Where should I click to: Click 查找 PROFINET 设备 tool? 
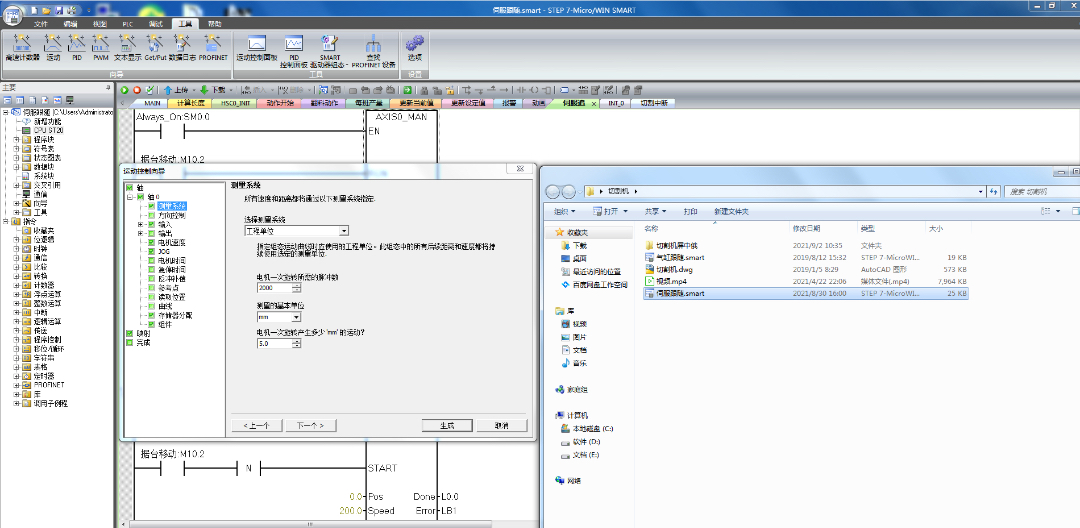[x=373, y=50]
